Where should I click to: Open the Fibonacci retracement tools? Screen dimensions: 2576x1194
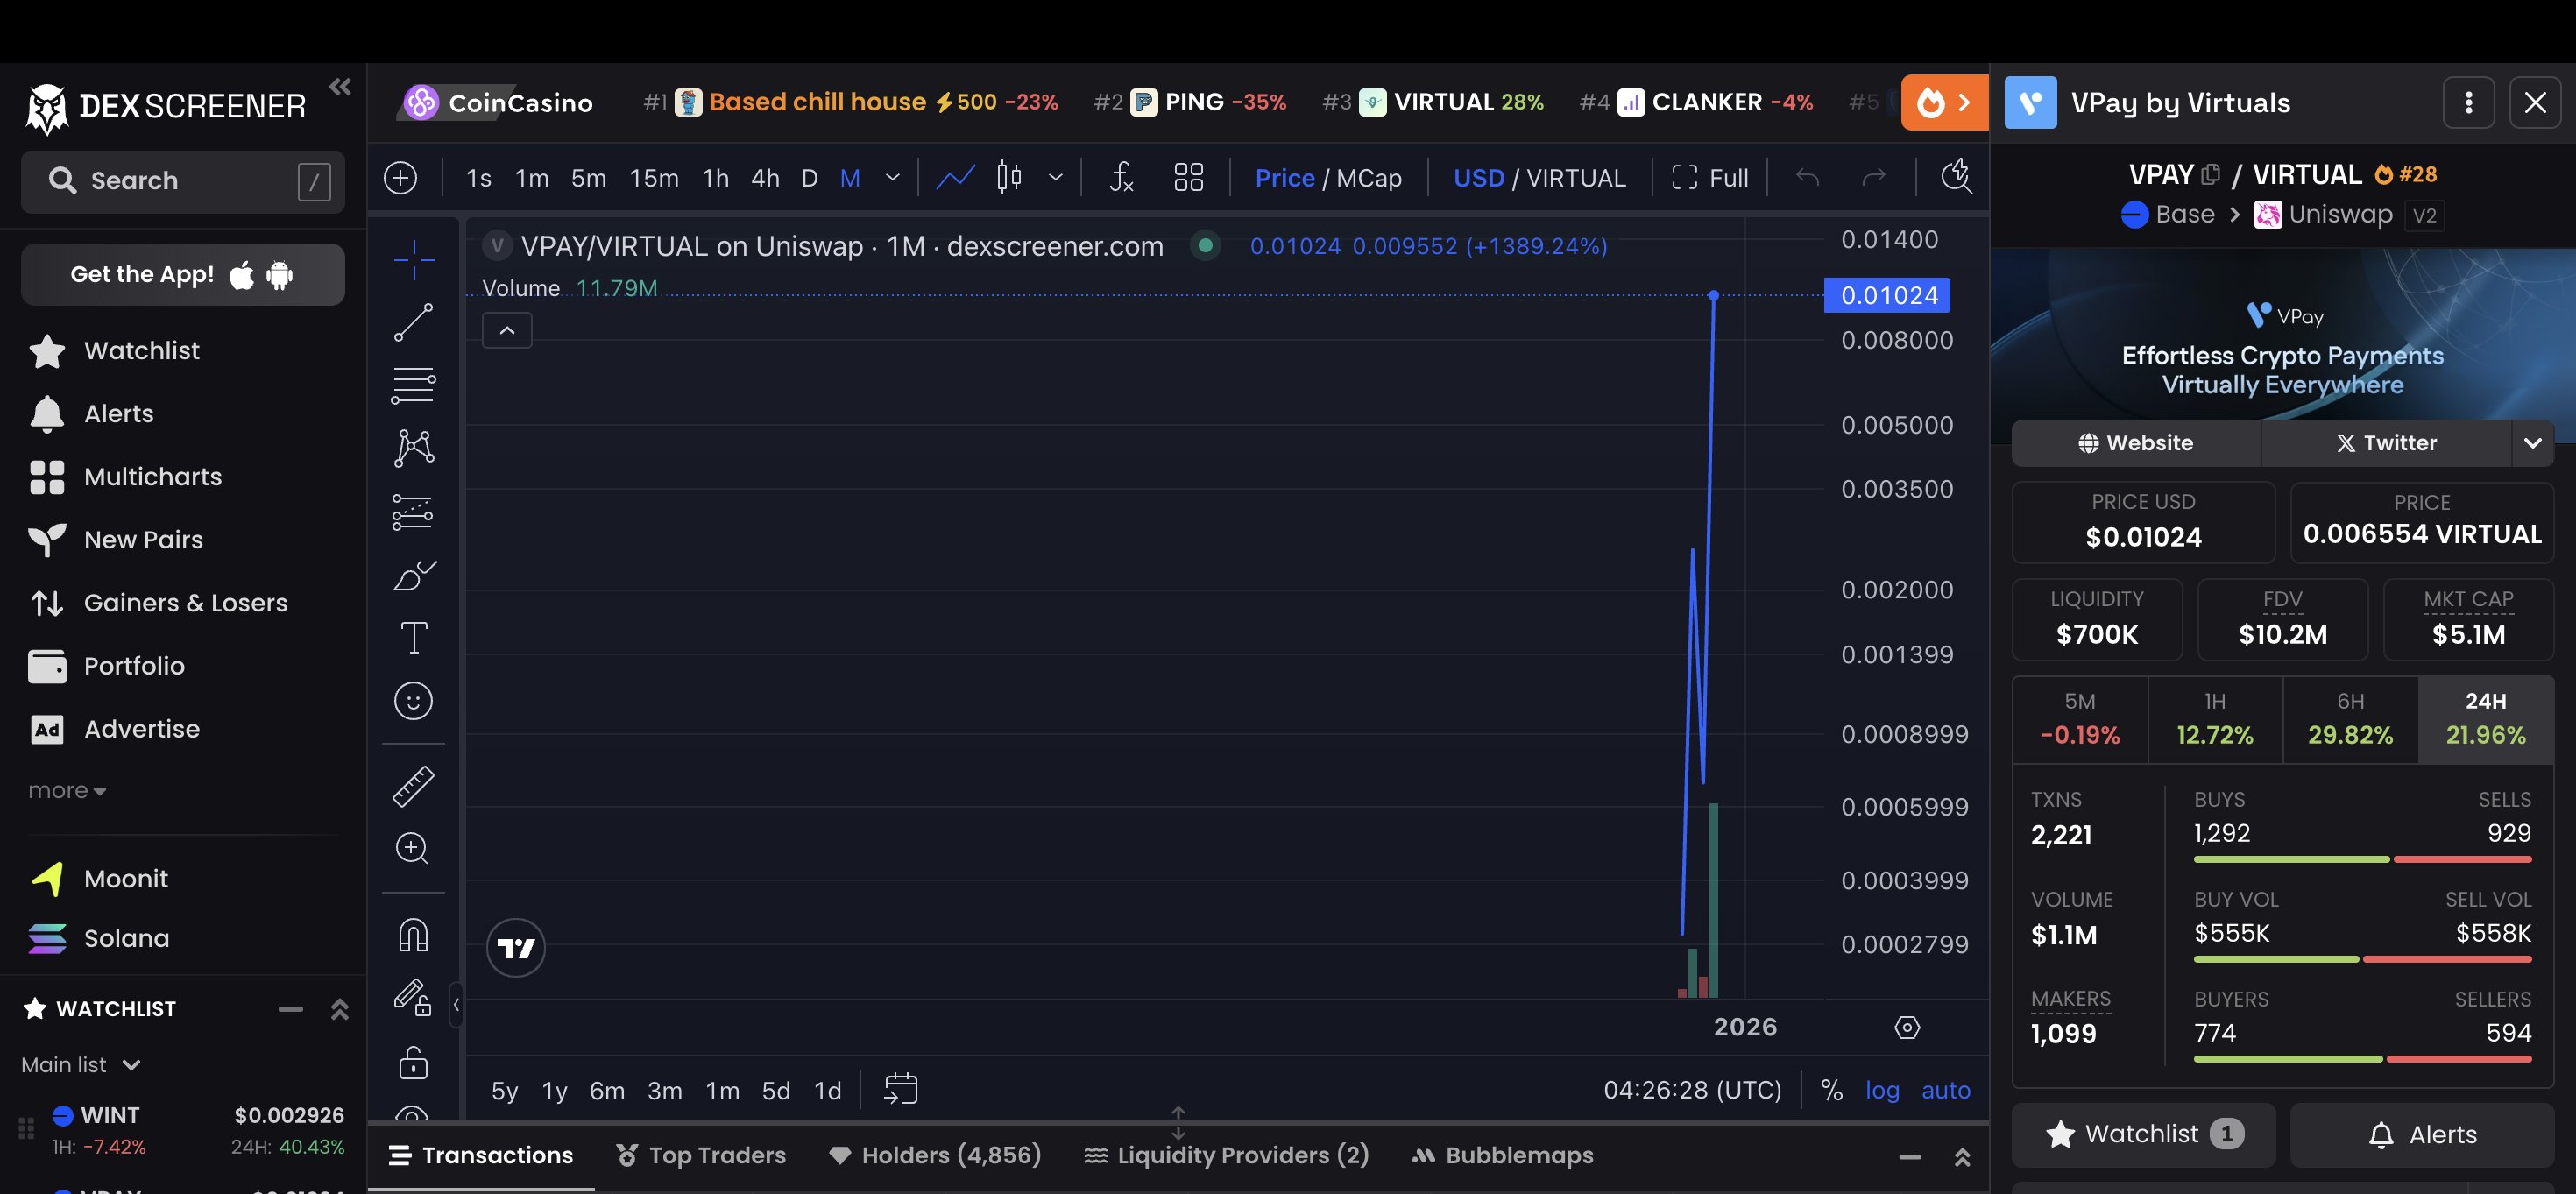(x=413, y=386)
